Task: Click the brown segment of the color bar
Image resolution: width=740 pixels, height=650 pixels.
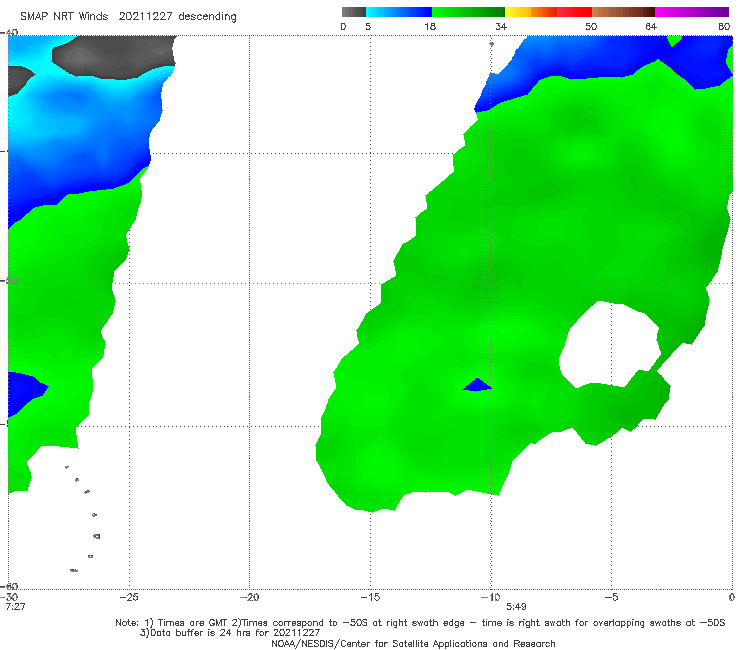Action: [x=623, y=12]
